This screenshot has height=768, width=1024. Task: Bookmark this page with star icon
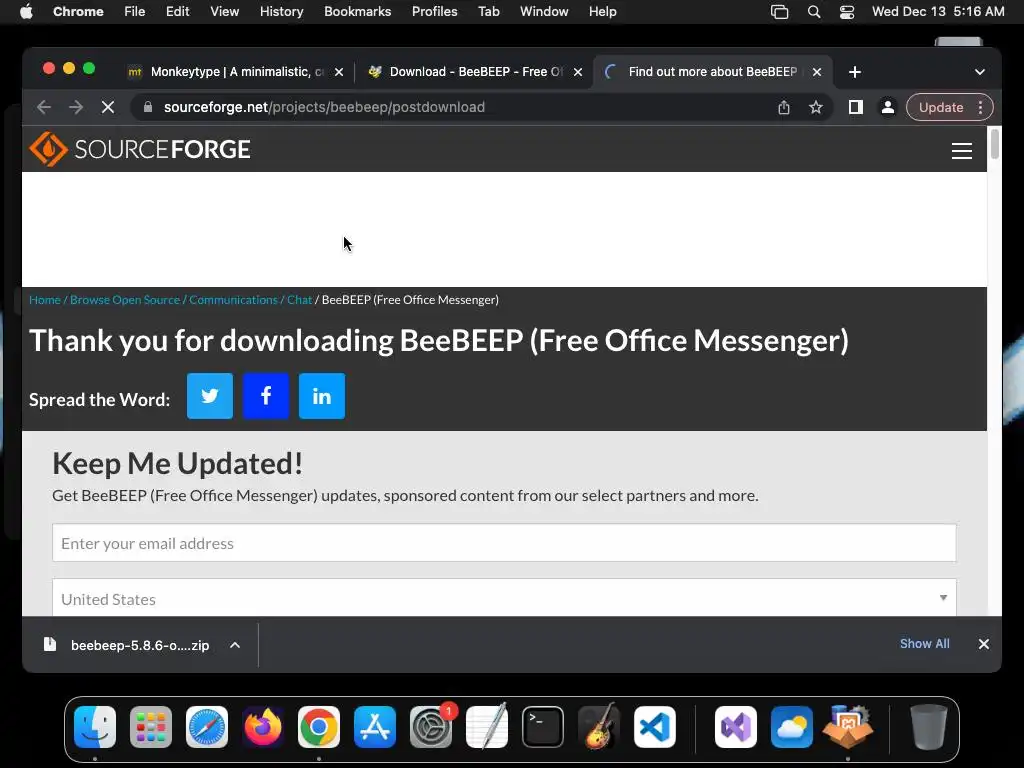(x=816, y=107)
